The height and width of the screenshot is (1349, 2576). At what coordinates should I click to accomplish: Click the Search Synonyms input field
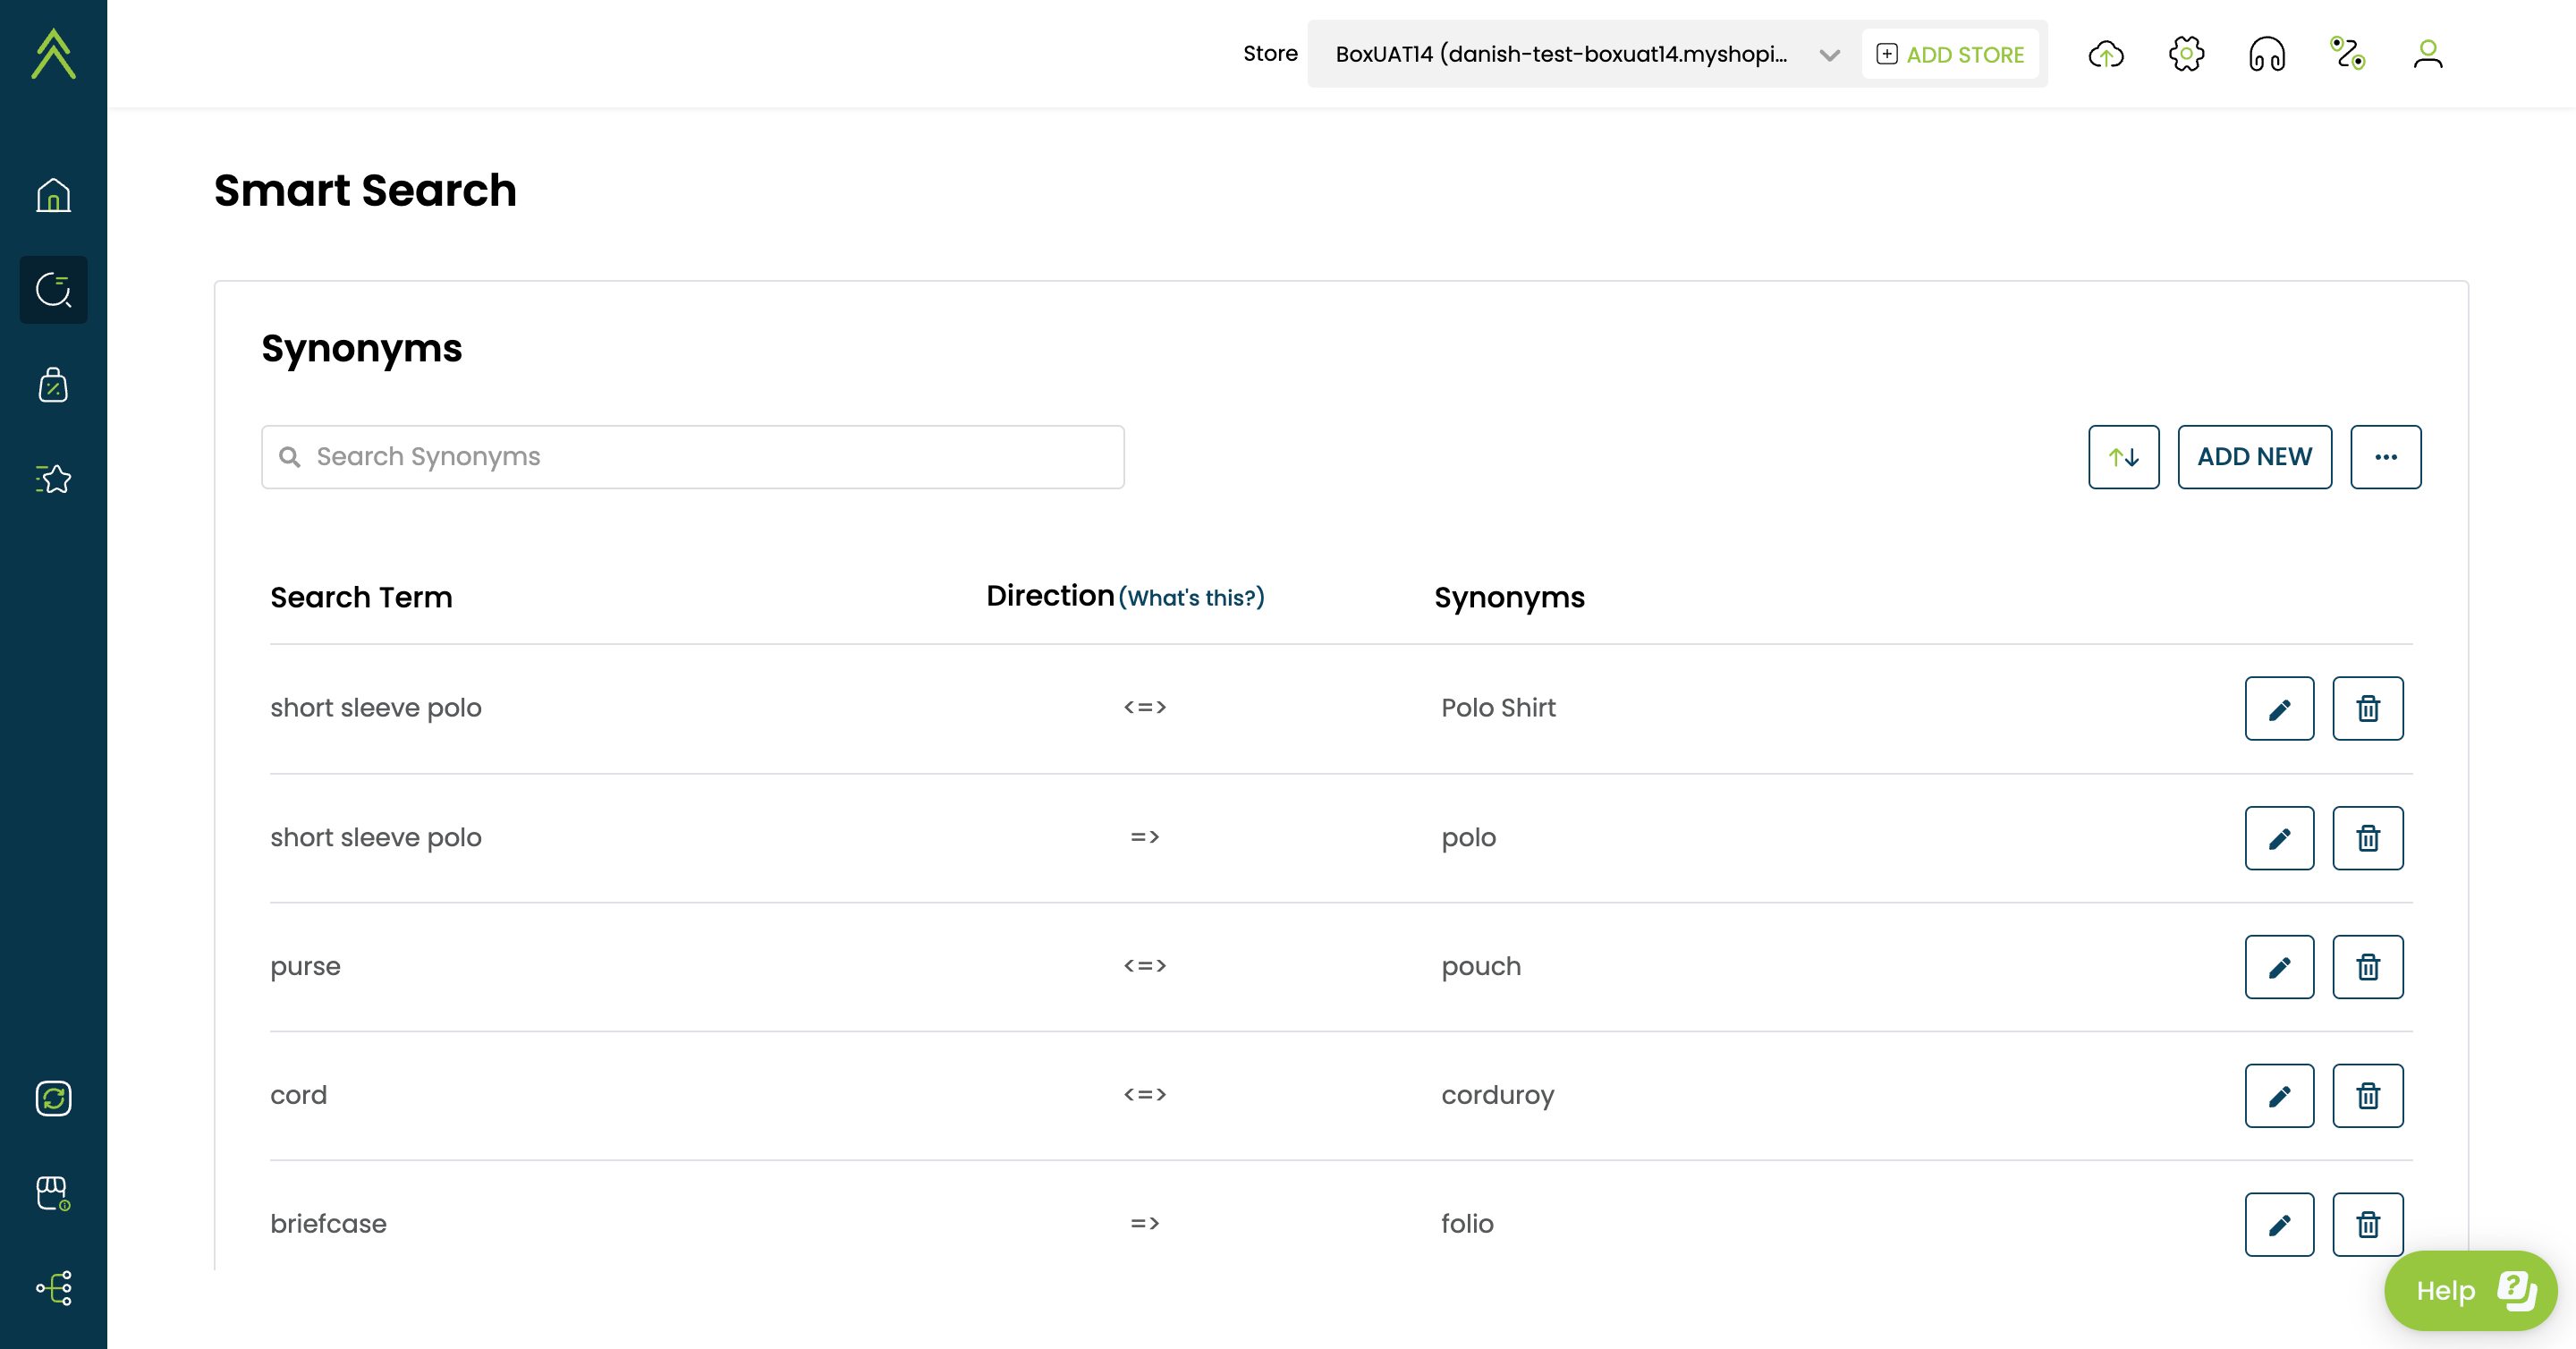(692, 457)
